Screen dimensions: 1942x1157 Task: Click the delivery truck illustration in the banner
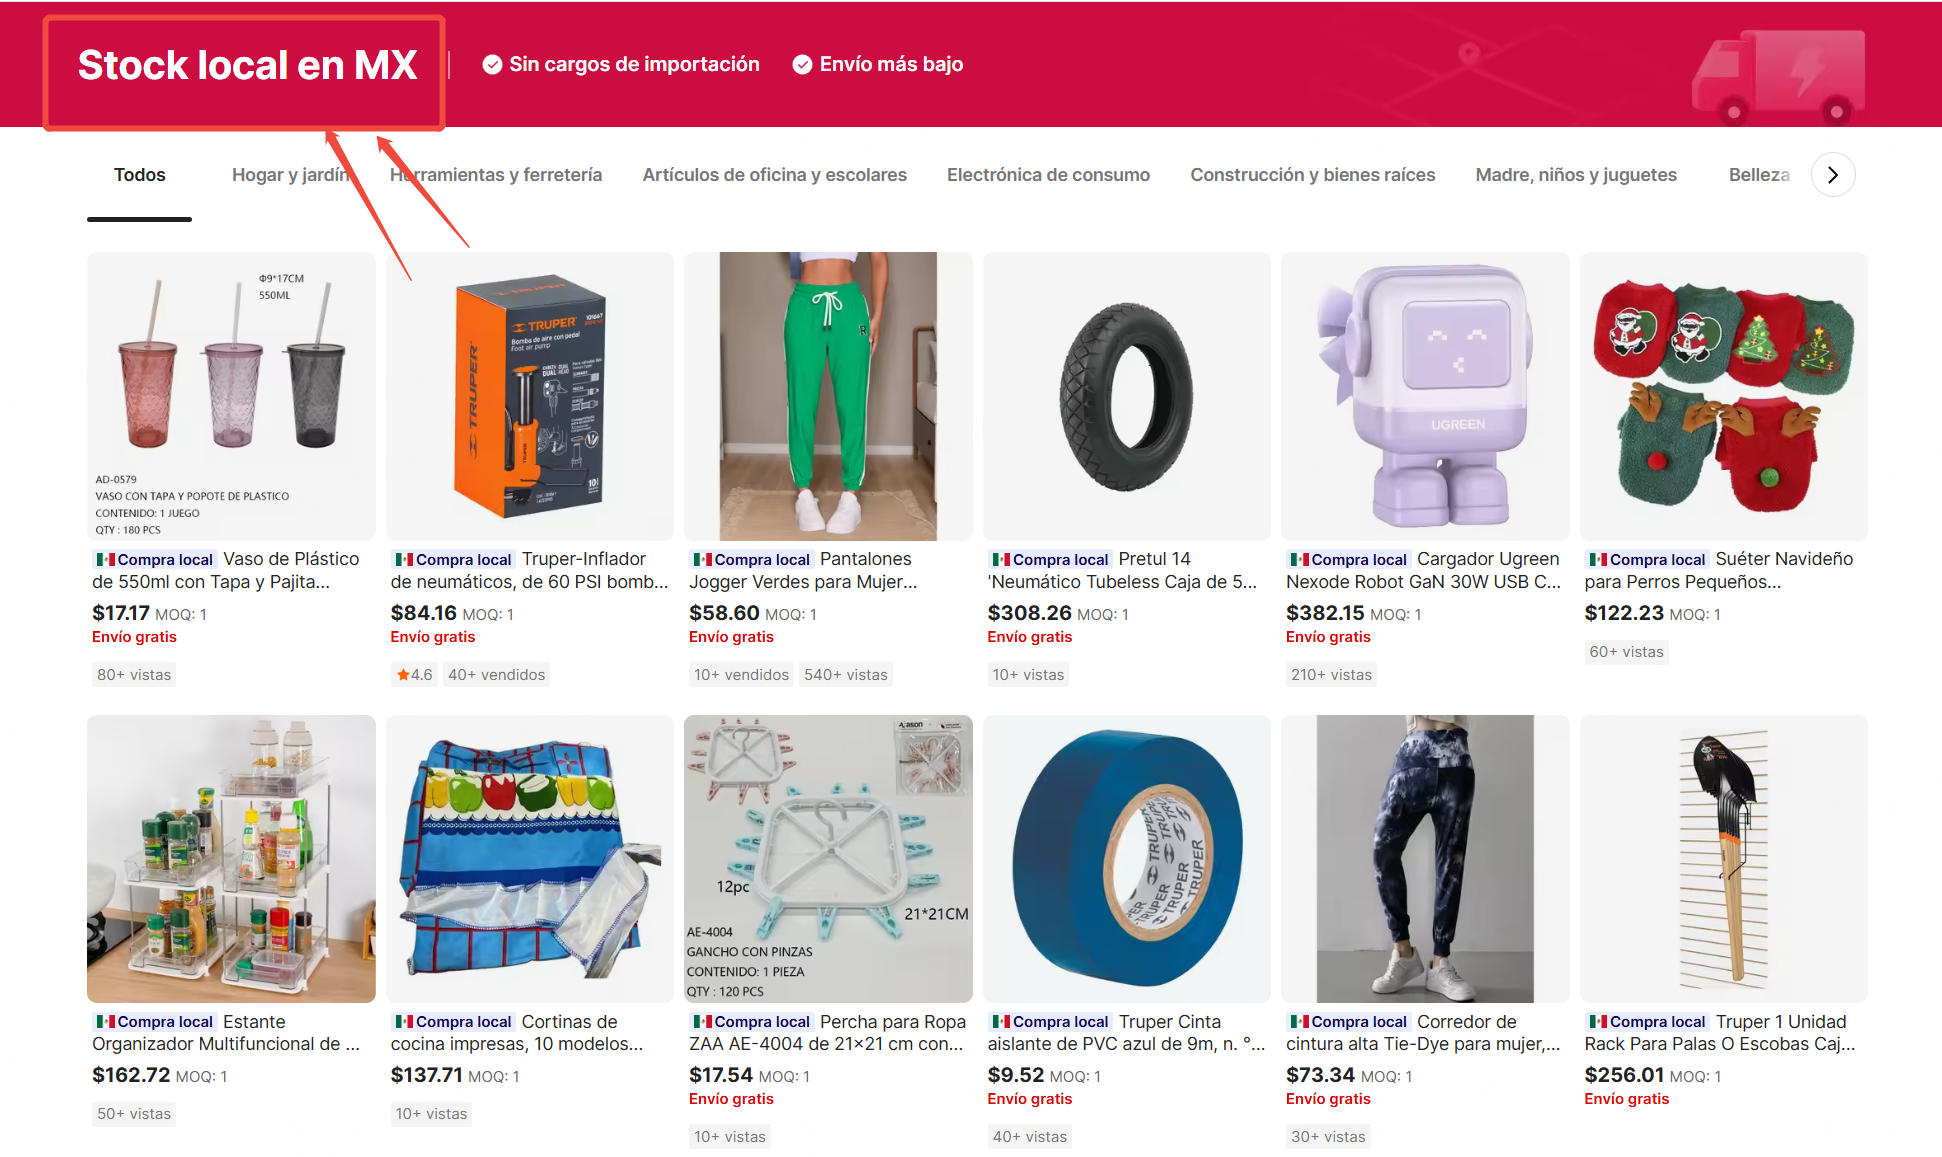[x=1779, y=77]
